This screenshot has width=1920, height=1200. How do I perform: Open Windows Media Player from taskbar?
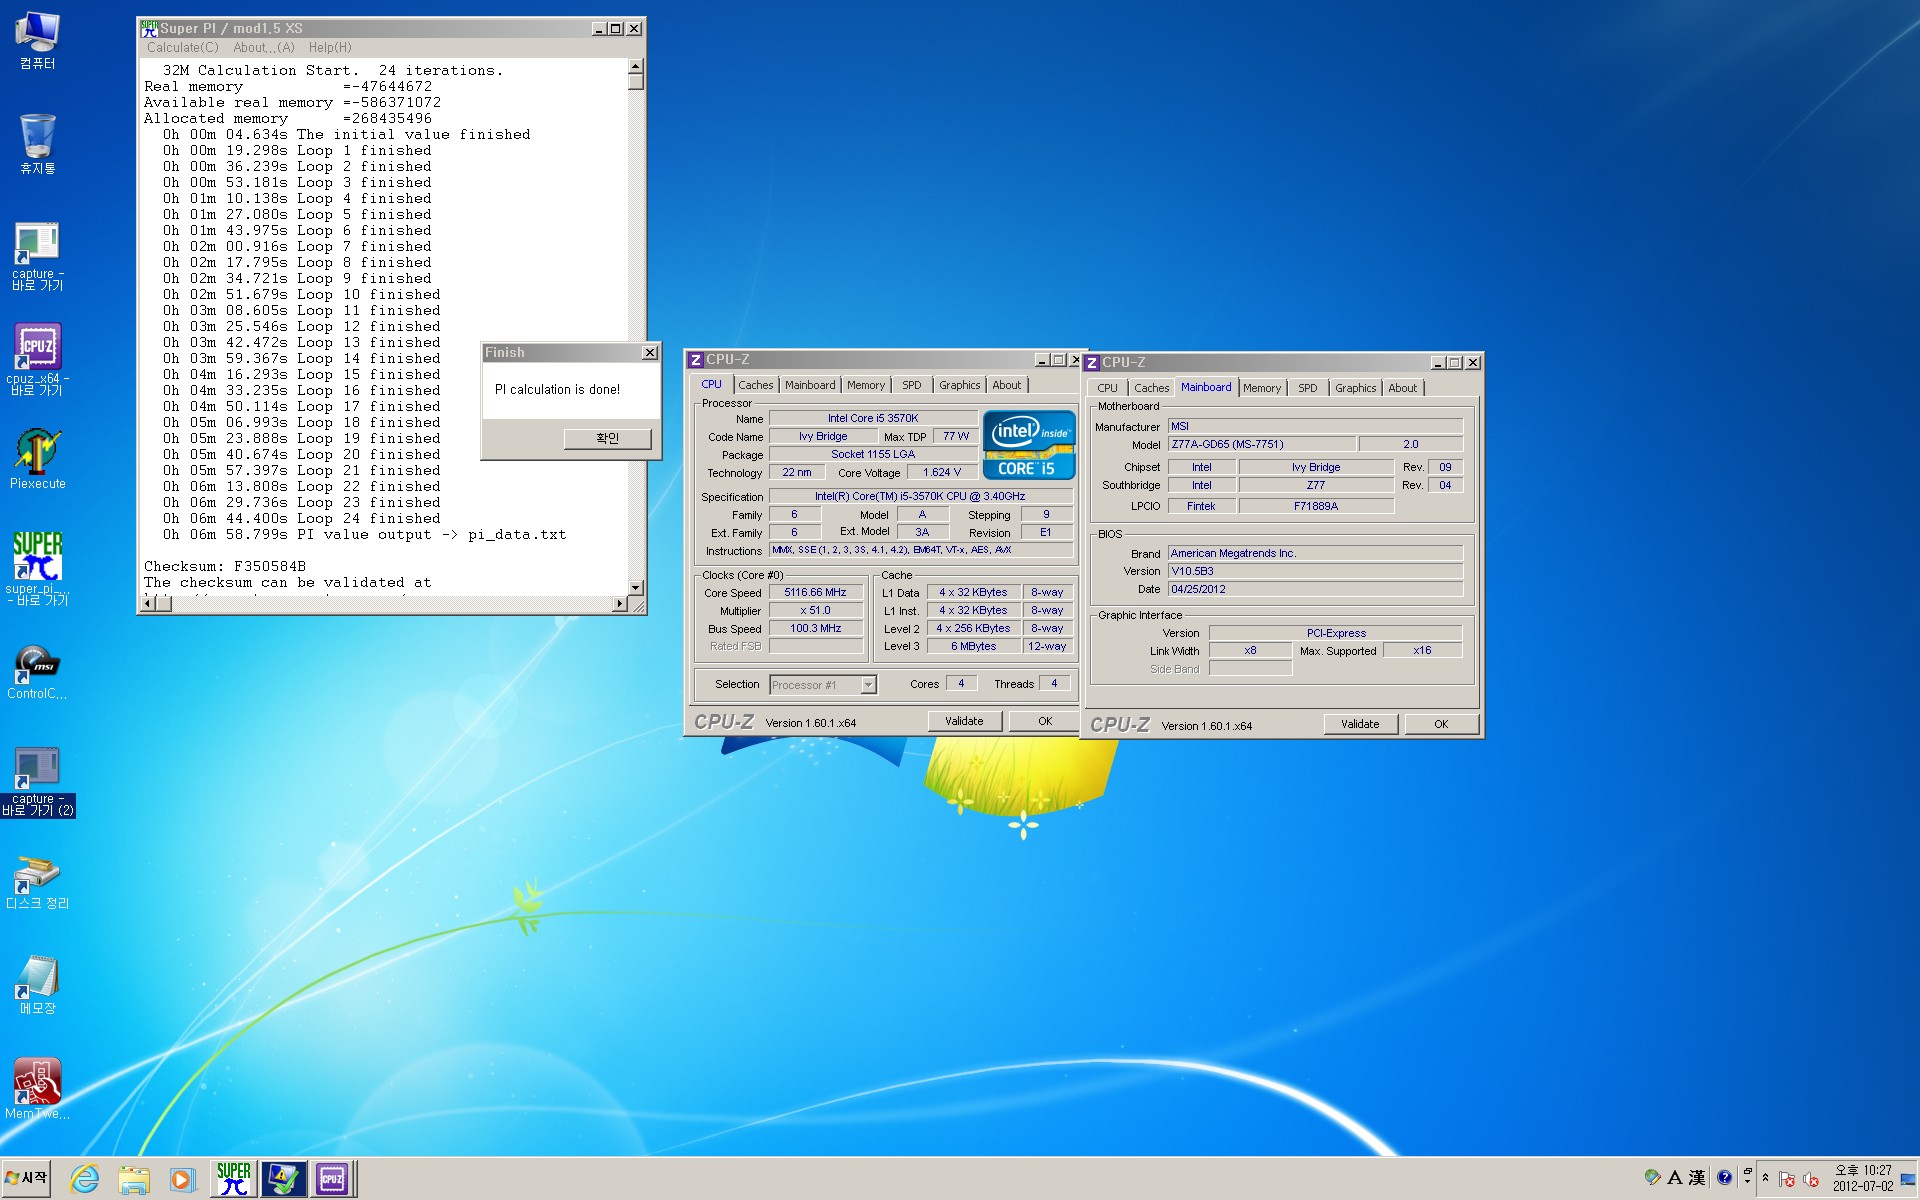[181, 1180]
